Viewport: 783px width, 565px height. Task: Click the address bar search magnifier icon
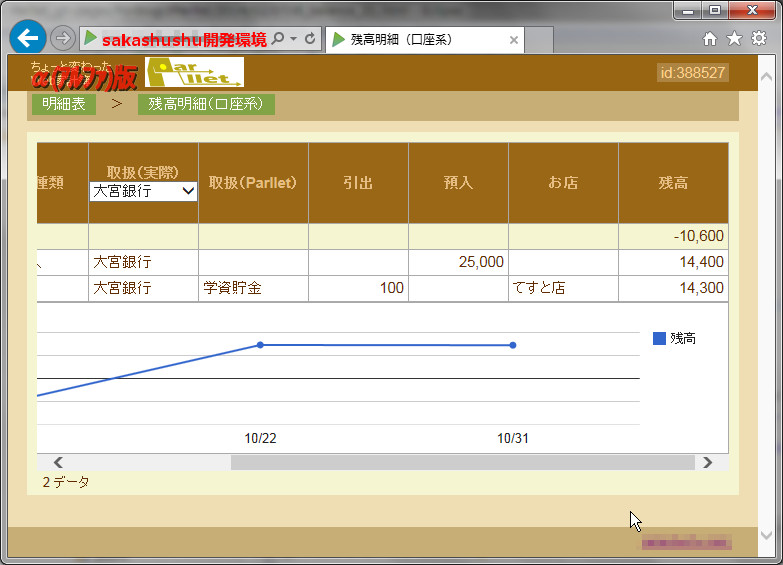click(x=278, y=39)
